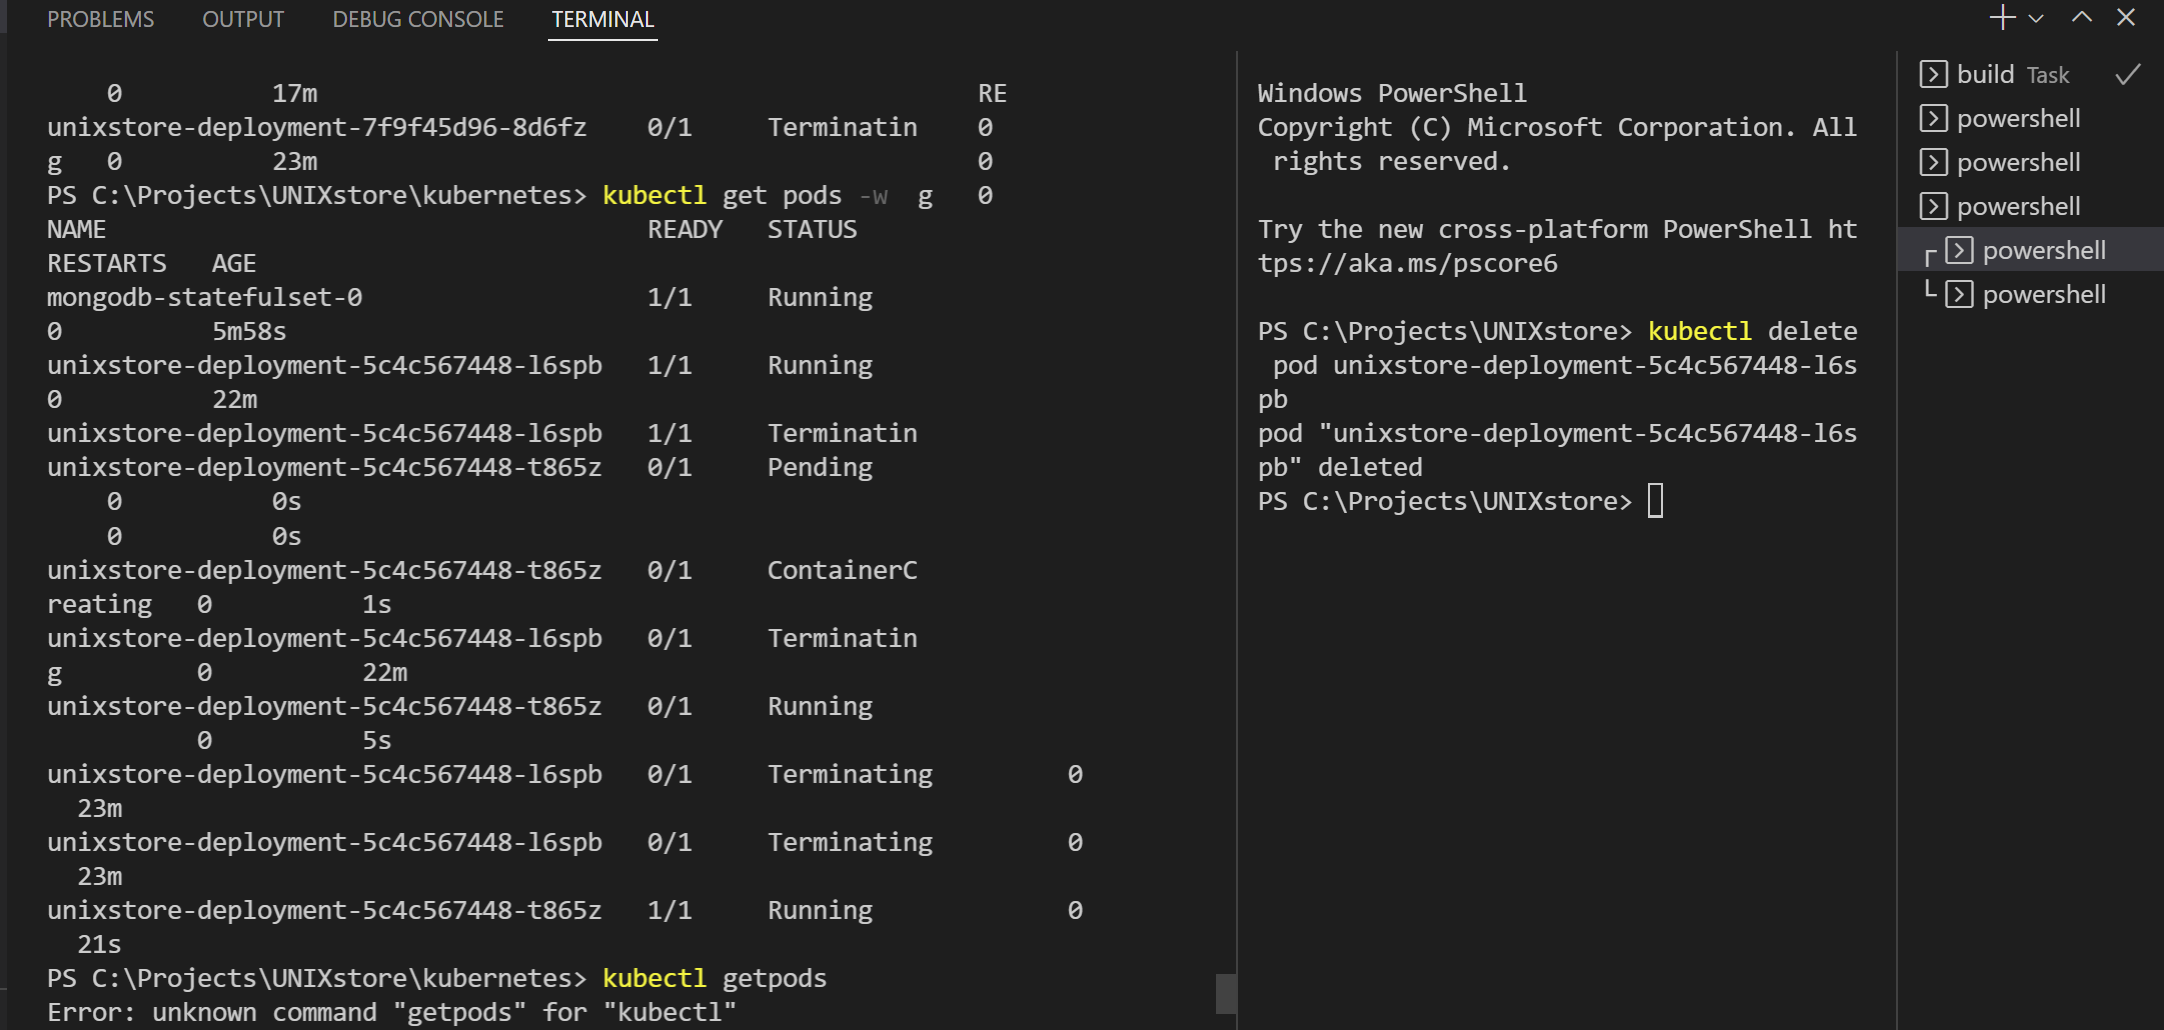The image size is (2164, 1030).
Task: Close the terminal panel
Action: pos(2126,18)
